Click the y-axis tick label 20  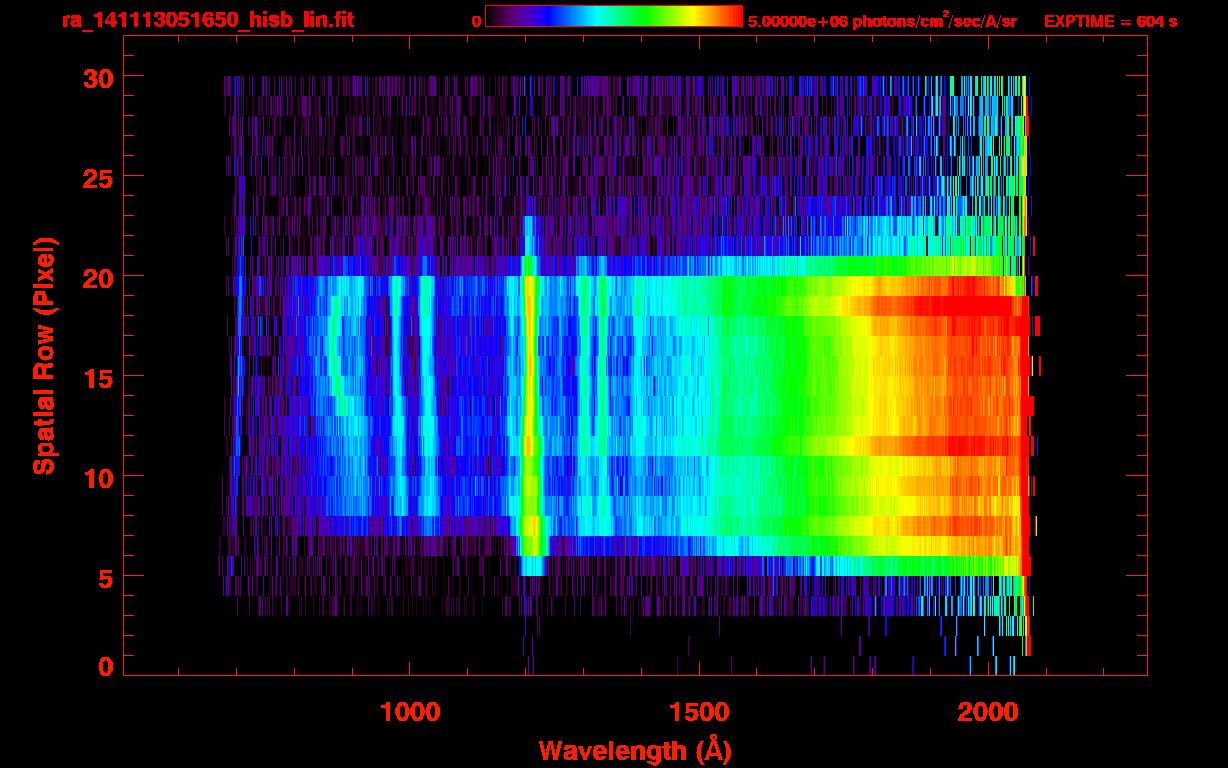(x=96, y=277)
